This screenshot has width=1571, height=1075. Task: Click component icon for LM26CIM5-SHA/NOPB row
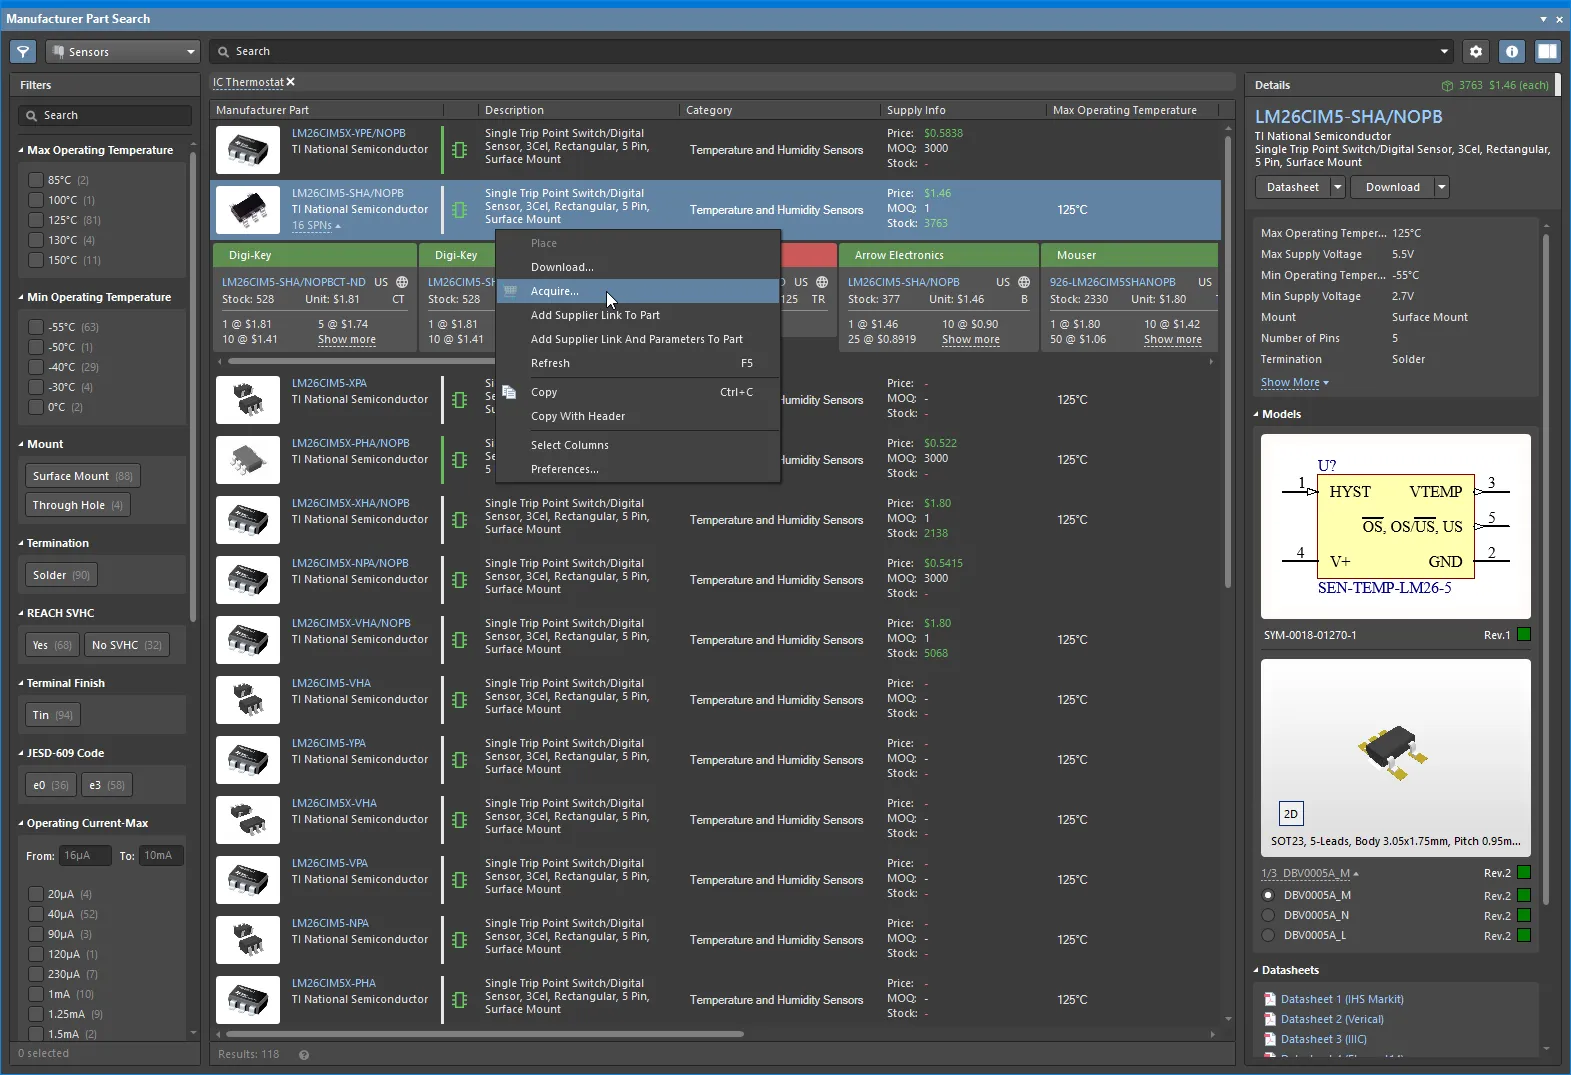click(x=459, y=210)
